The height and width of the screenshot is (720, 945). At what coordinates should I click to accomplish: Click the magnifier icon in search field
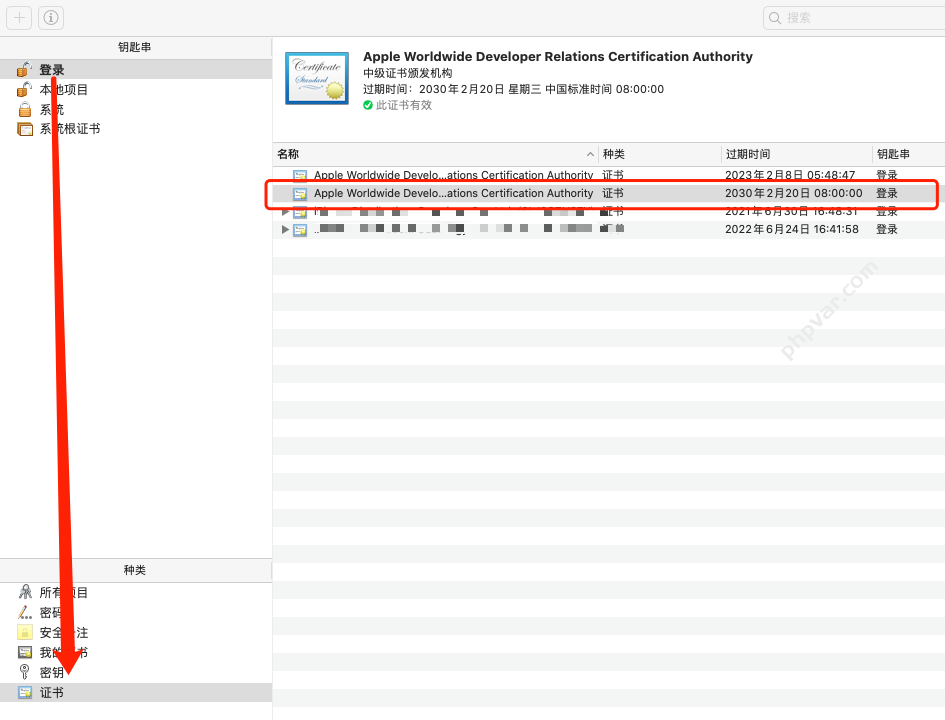click(x=775, y=18)
